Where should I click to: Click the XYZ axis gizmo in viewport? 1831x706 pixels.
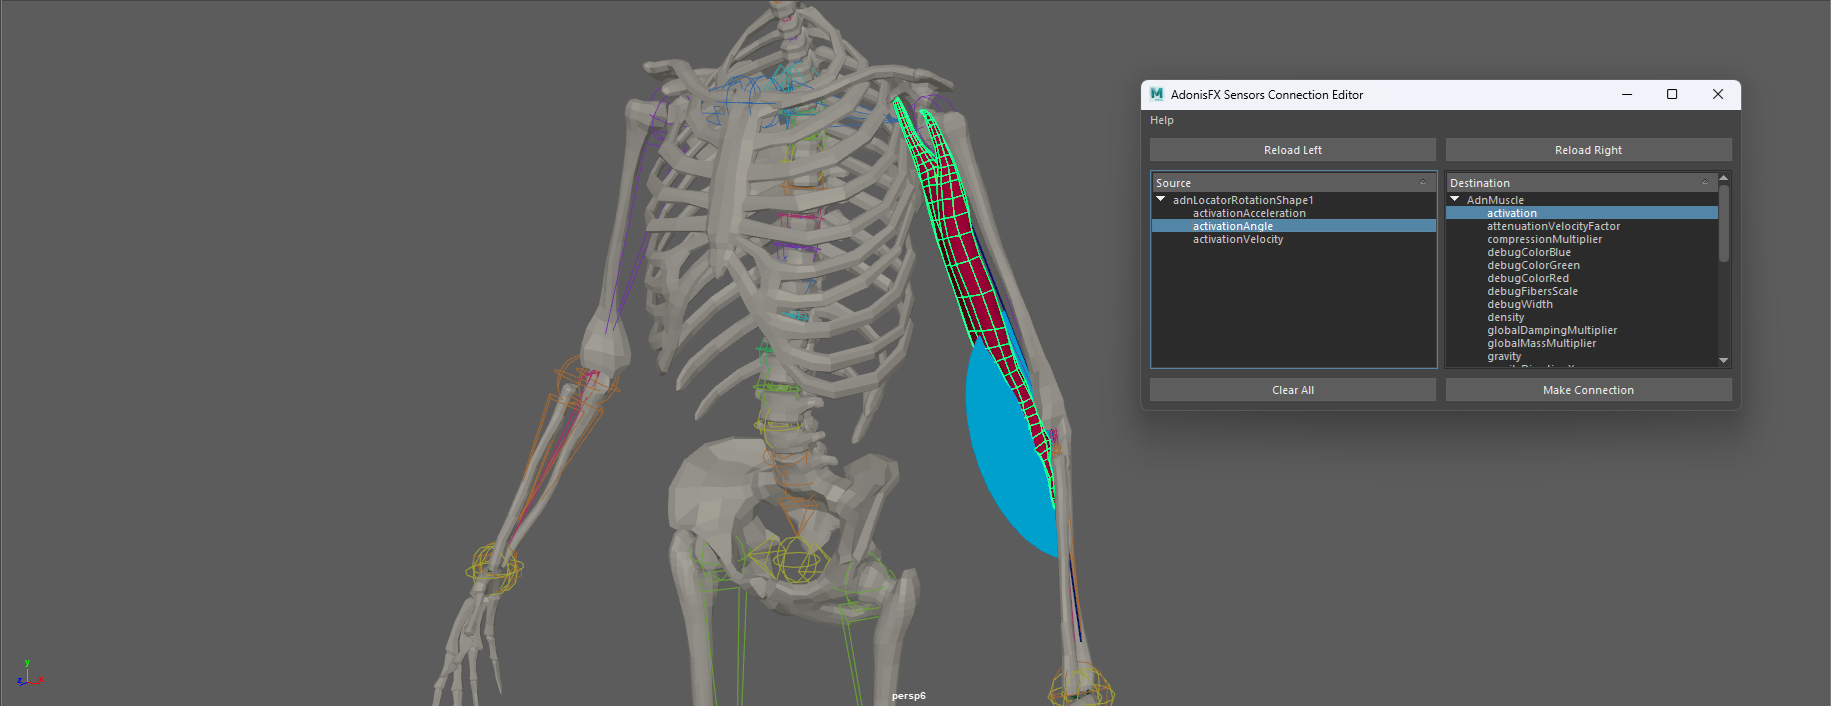[x=28, y=674]
